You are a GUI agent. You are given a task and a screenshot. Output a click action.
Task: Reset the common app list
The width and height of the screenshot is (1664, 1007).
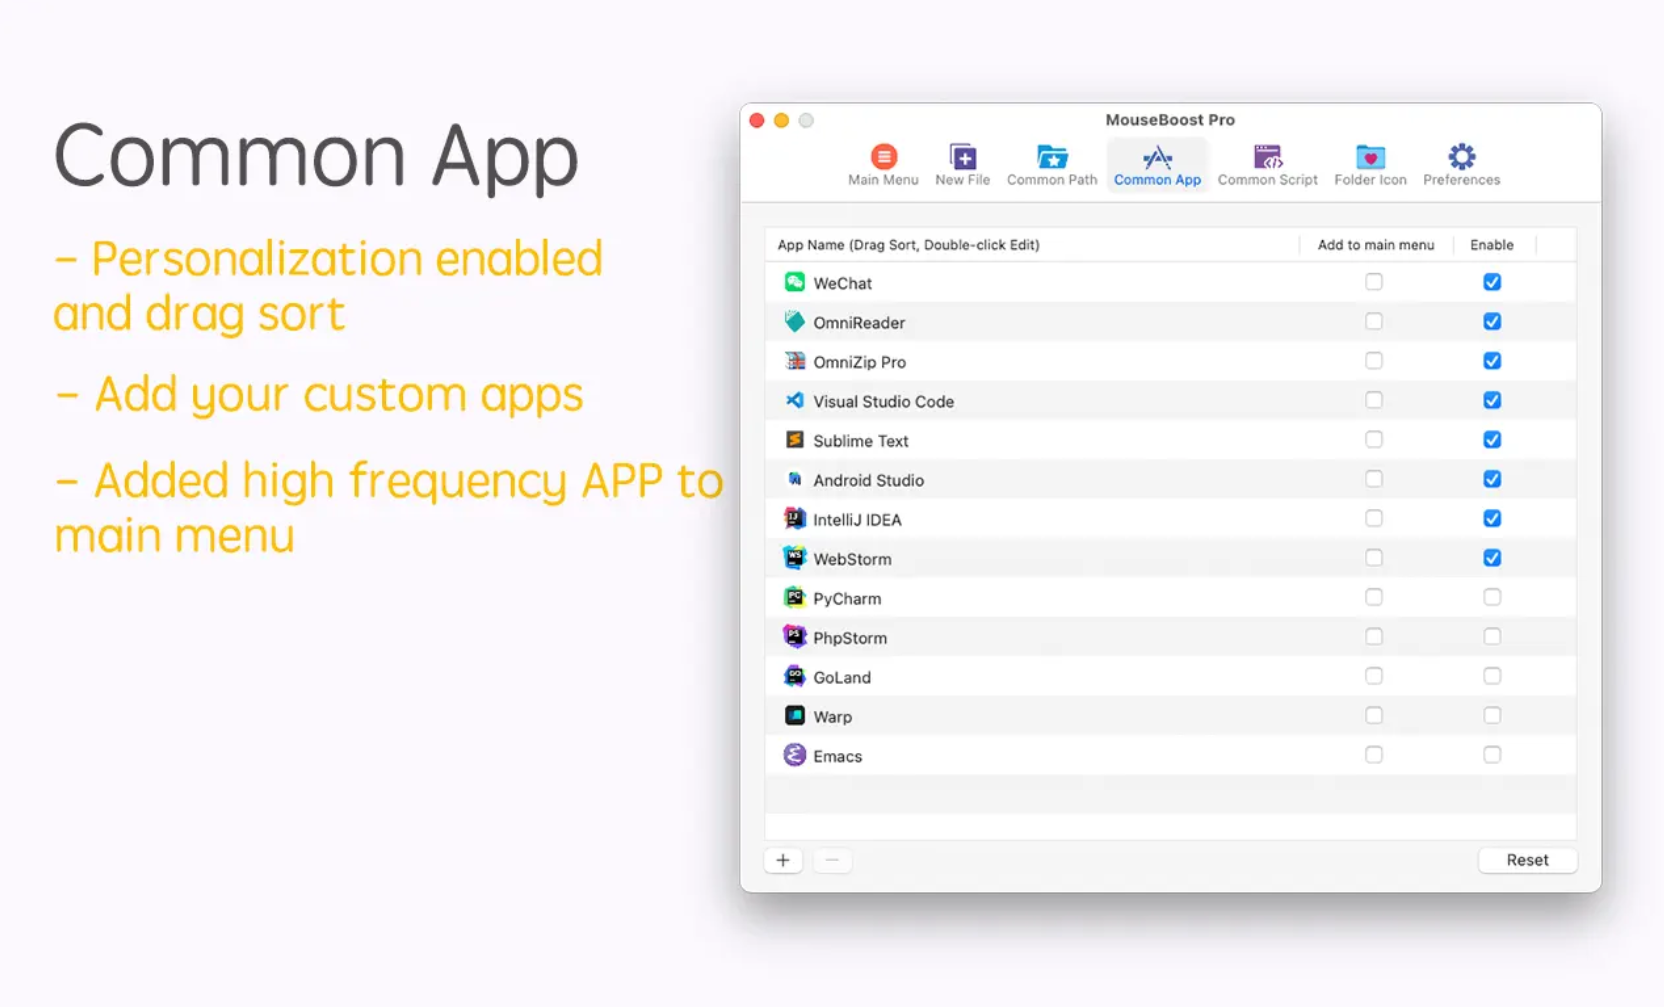click(x=1527, y=860)
